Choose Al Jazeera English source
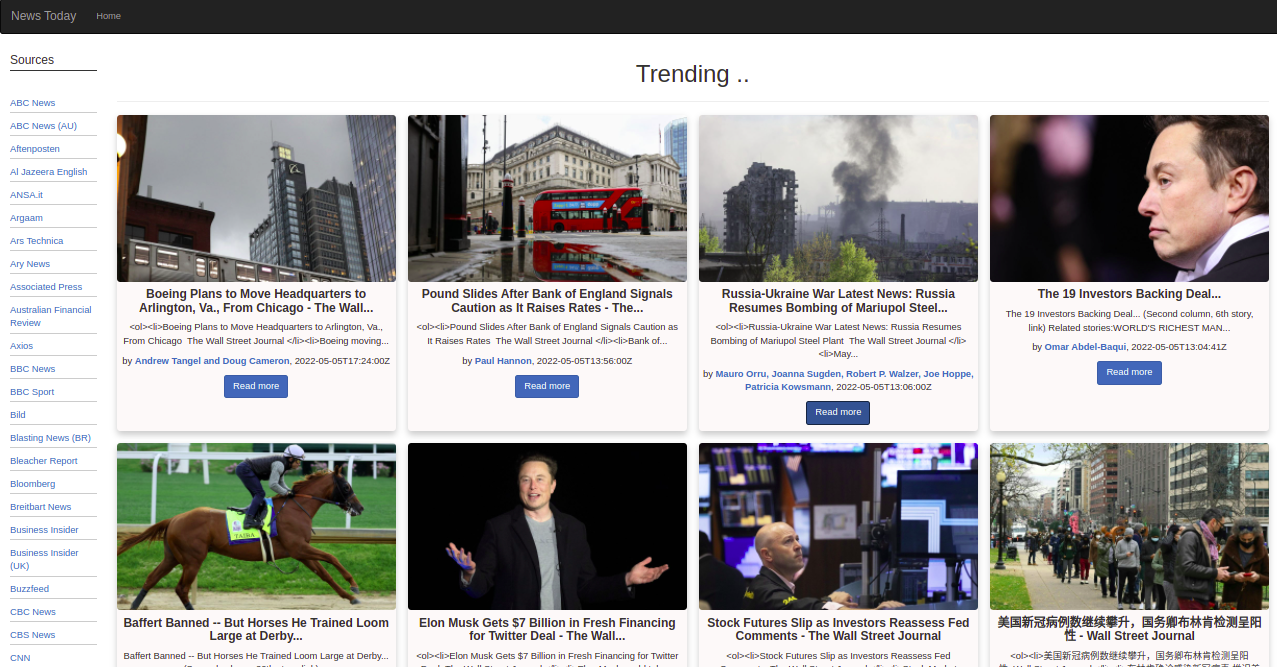1277x667 pixels. (x=49, y=172)
